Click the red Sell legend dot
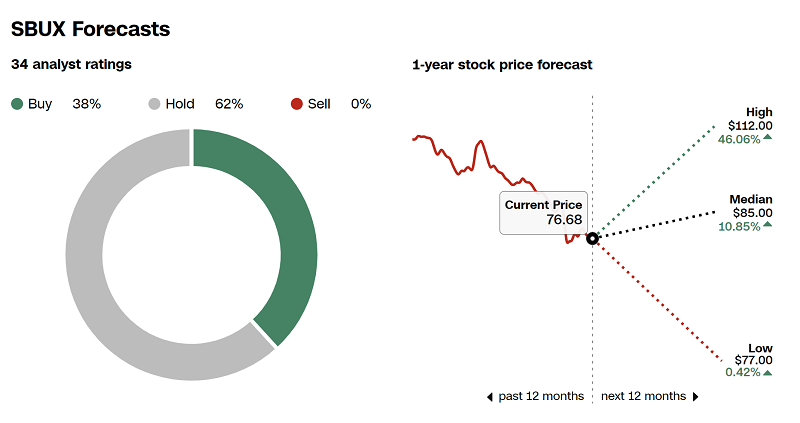This screenshot has width=800, height=423. [296, 104]
